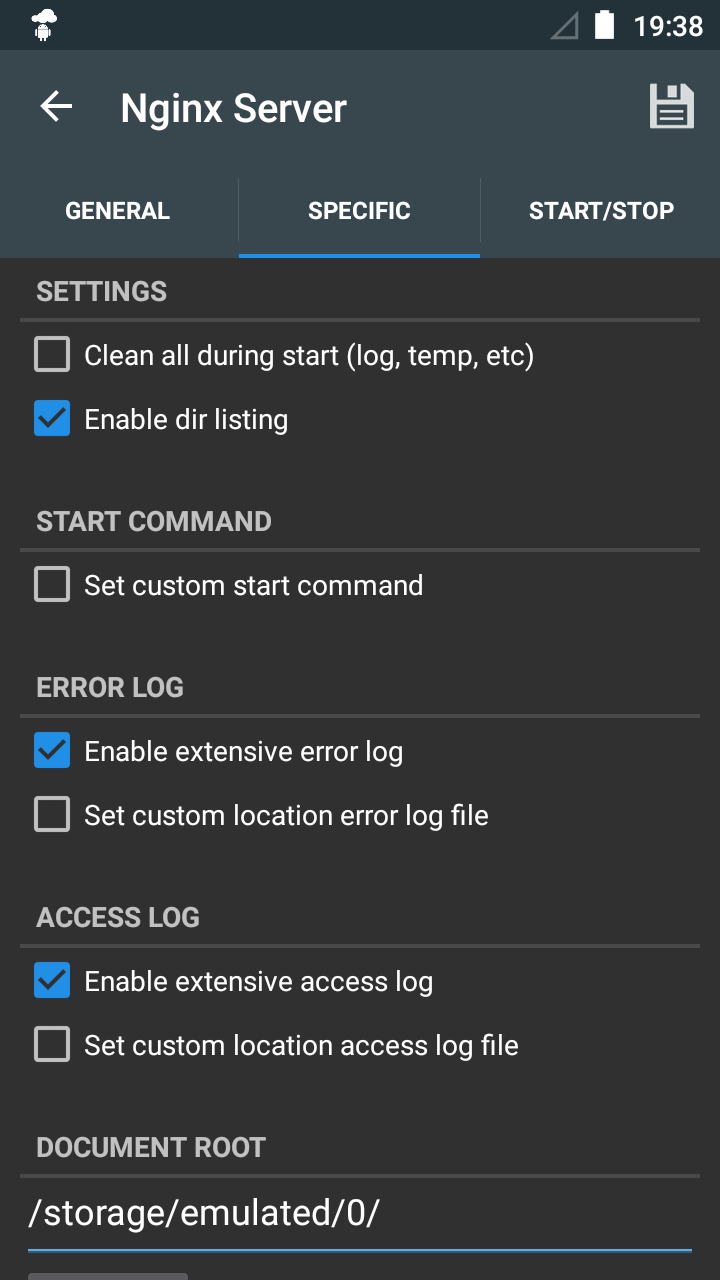Check Set custom location access log file
Viewport: 720px width, 1280px height.
(x=52, y=1044)
